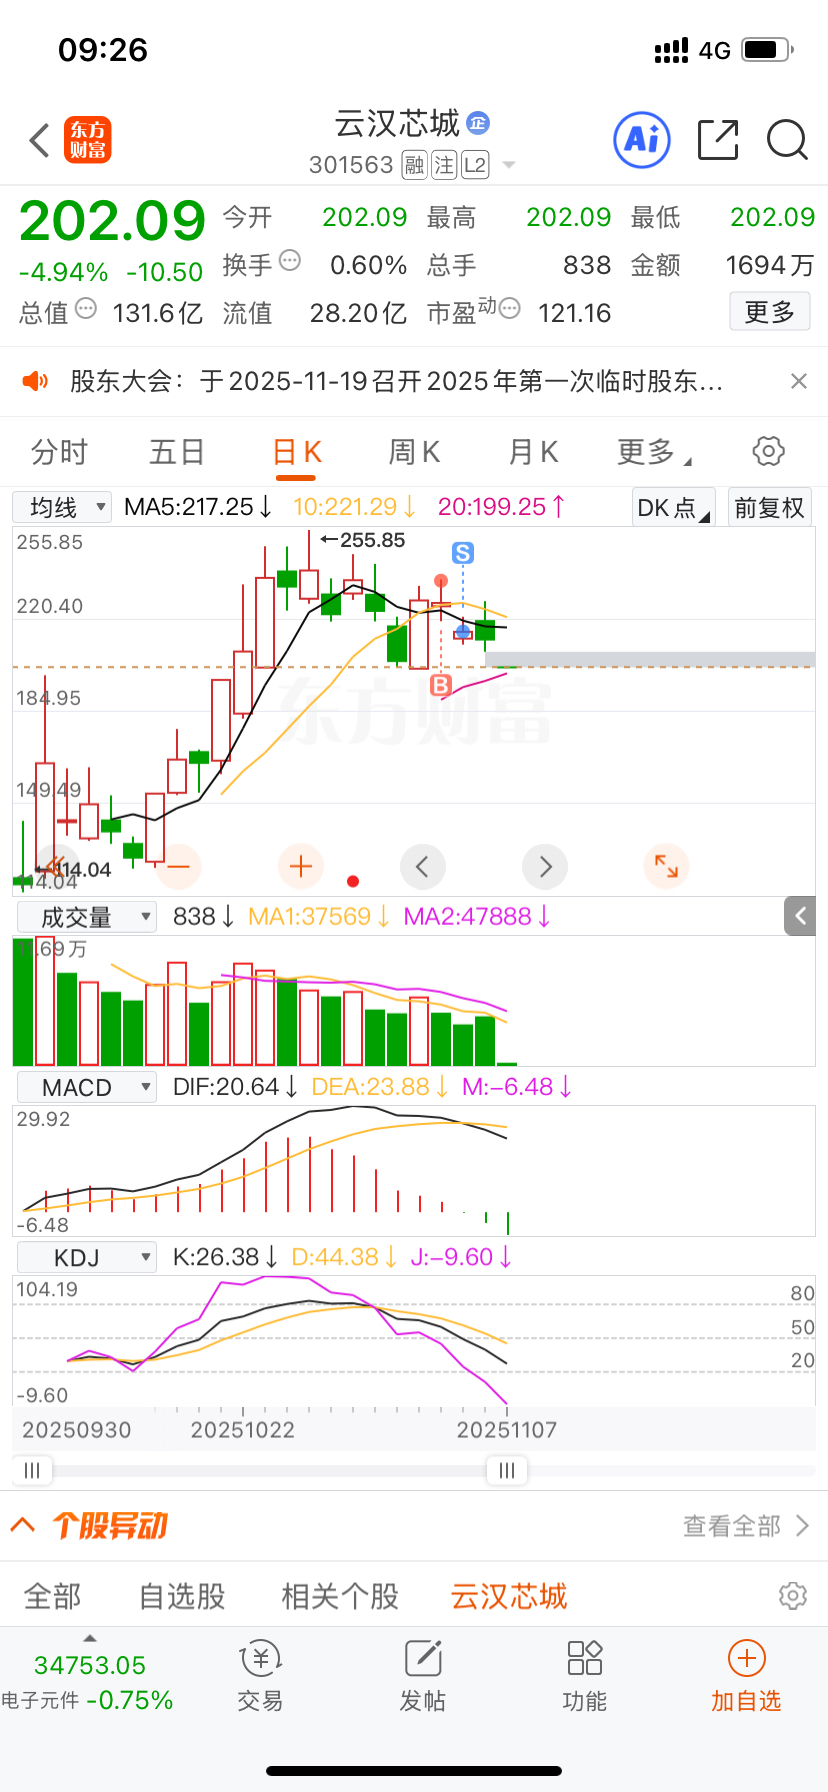This screenshot has height=1792, width=828.
Task: Tap left handle of chart range slider
Action: [32, 1470]
